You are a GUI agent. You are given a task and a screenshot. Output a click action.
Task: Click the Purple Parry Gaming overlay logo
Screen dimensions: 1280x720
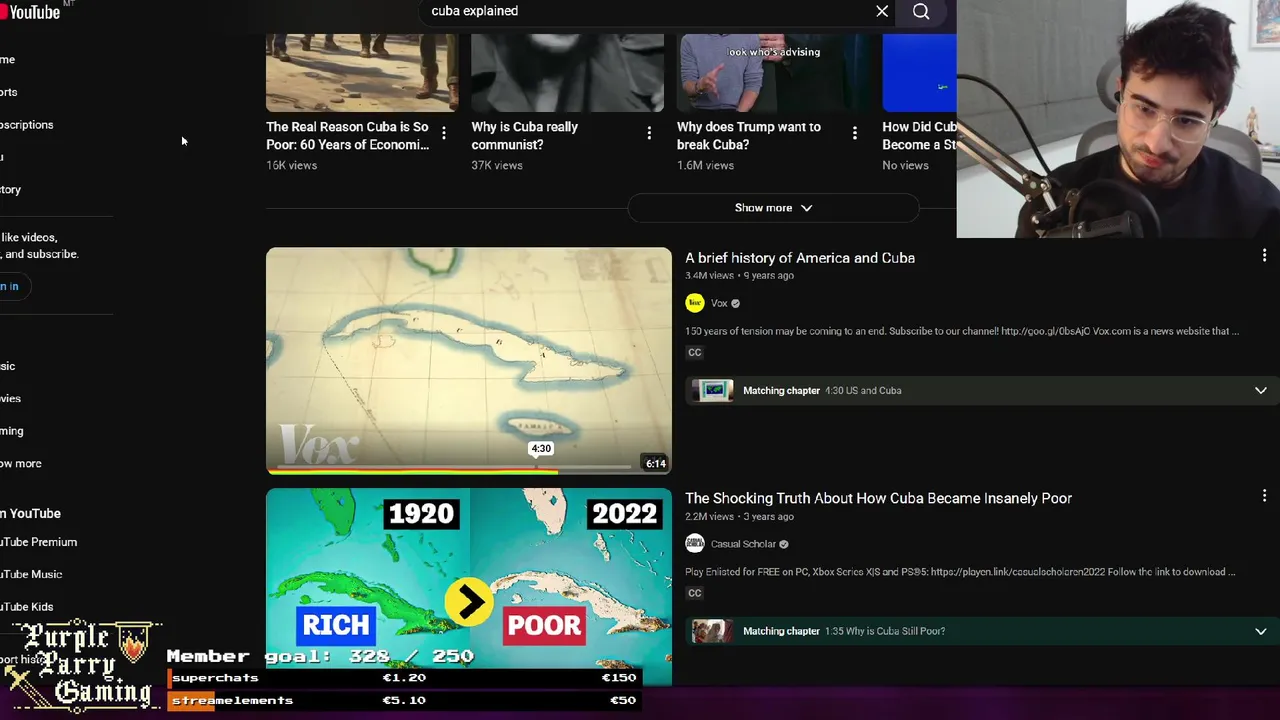(82, 665)
